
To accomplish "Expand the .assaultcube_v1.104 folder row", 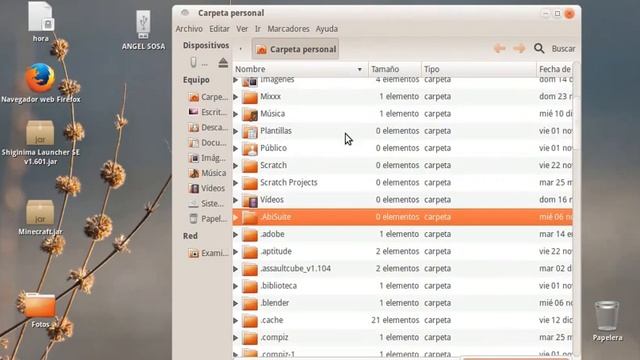I will pyautogui.click(x=236, y=269).
